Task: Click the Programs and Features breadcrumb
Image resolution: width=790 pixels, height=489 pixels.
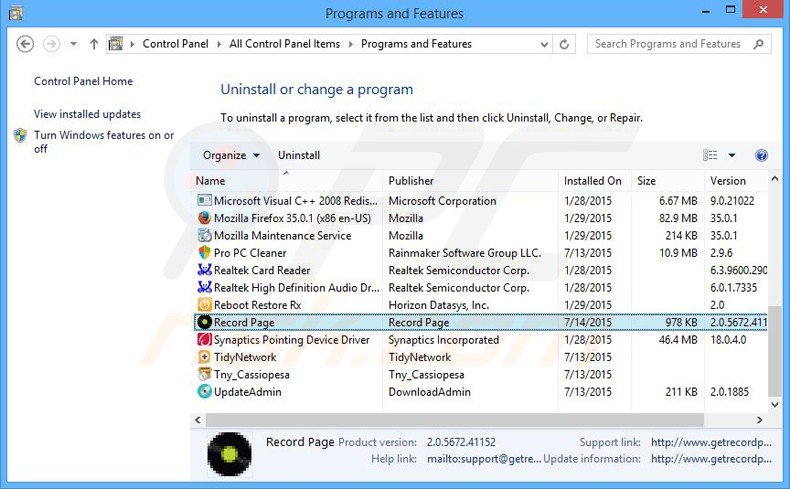Action: click(x=416, y=44)
